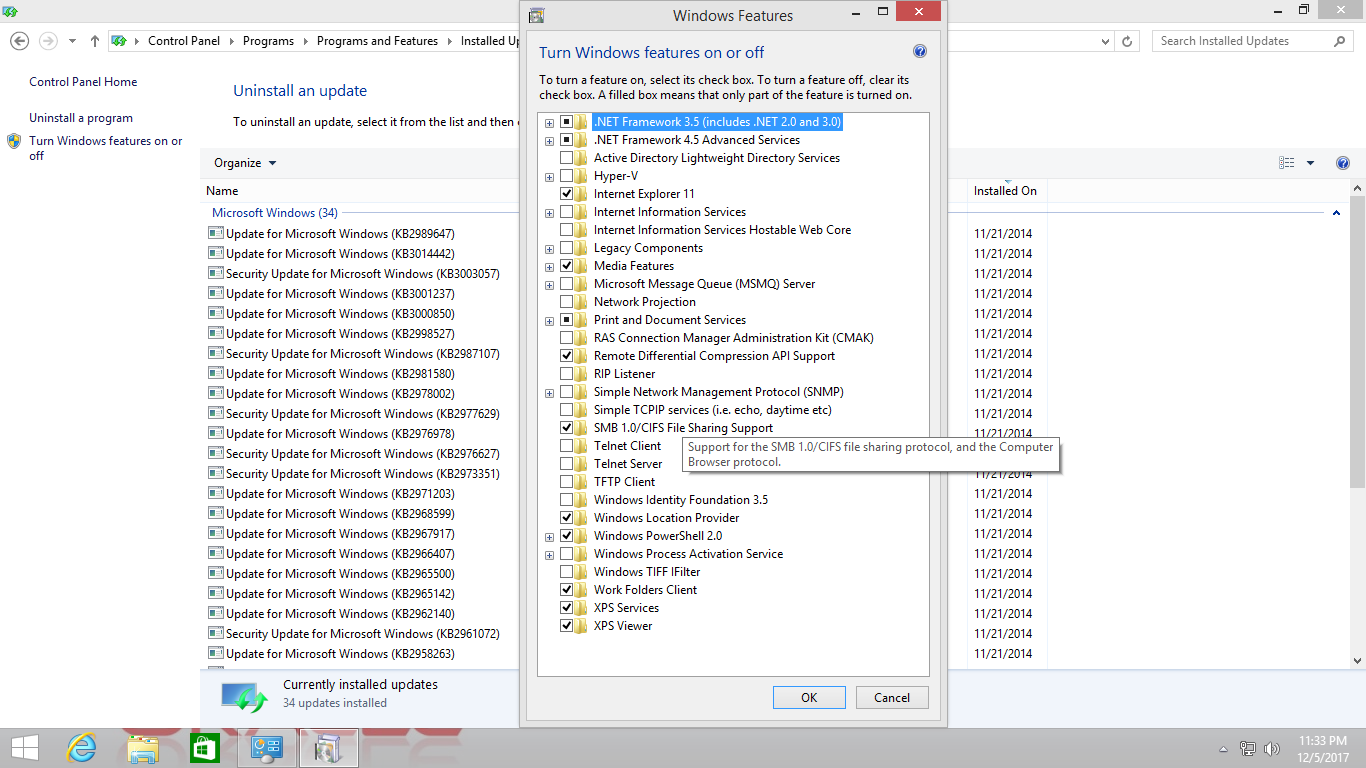Open the view options dropdown arrow
Screen dimensions: 1366x768
[1310, 163]
